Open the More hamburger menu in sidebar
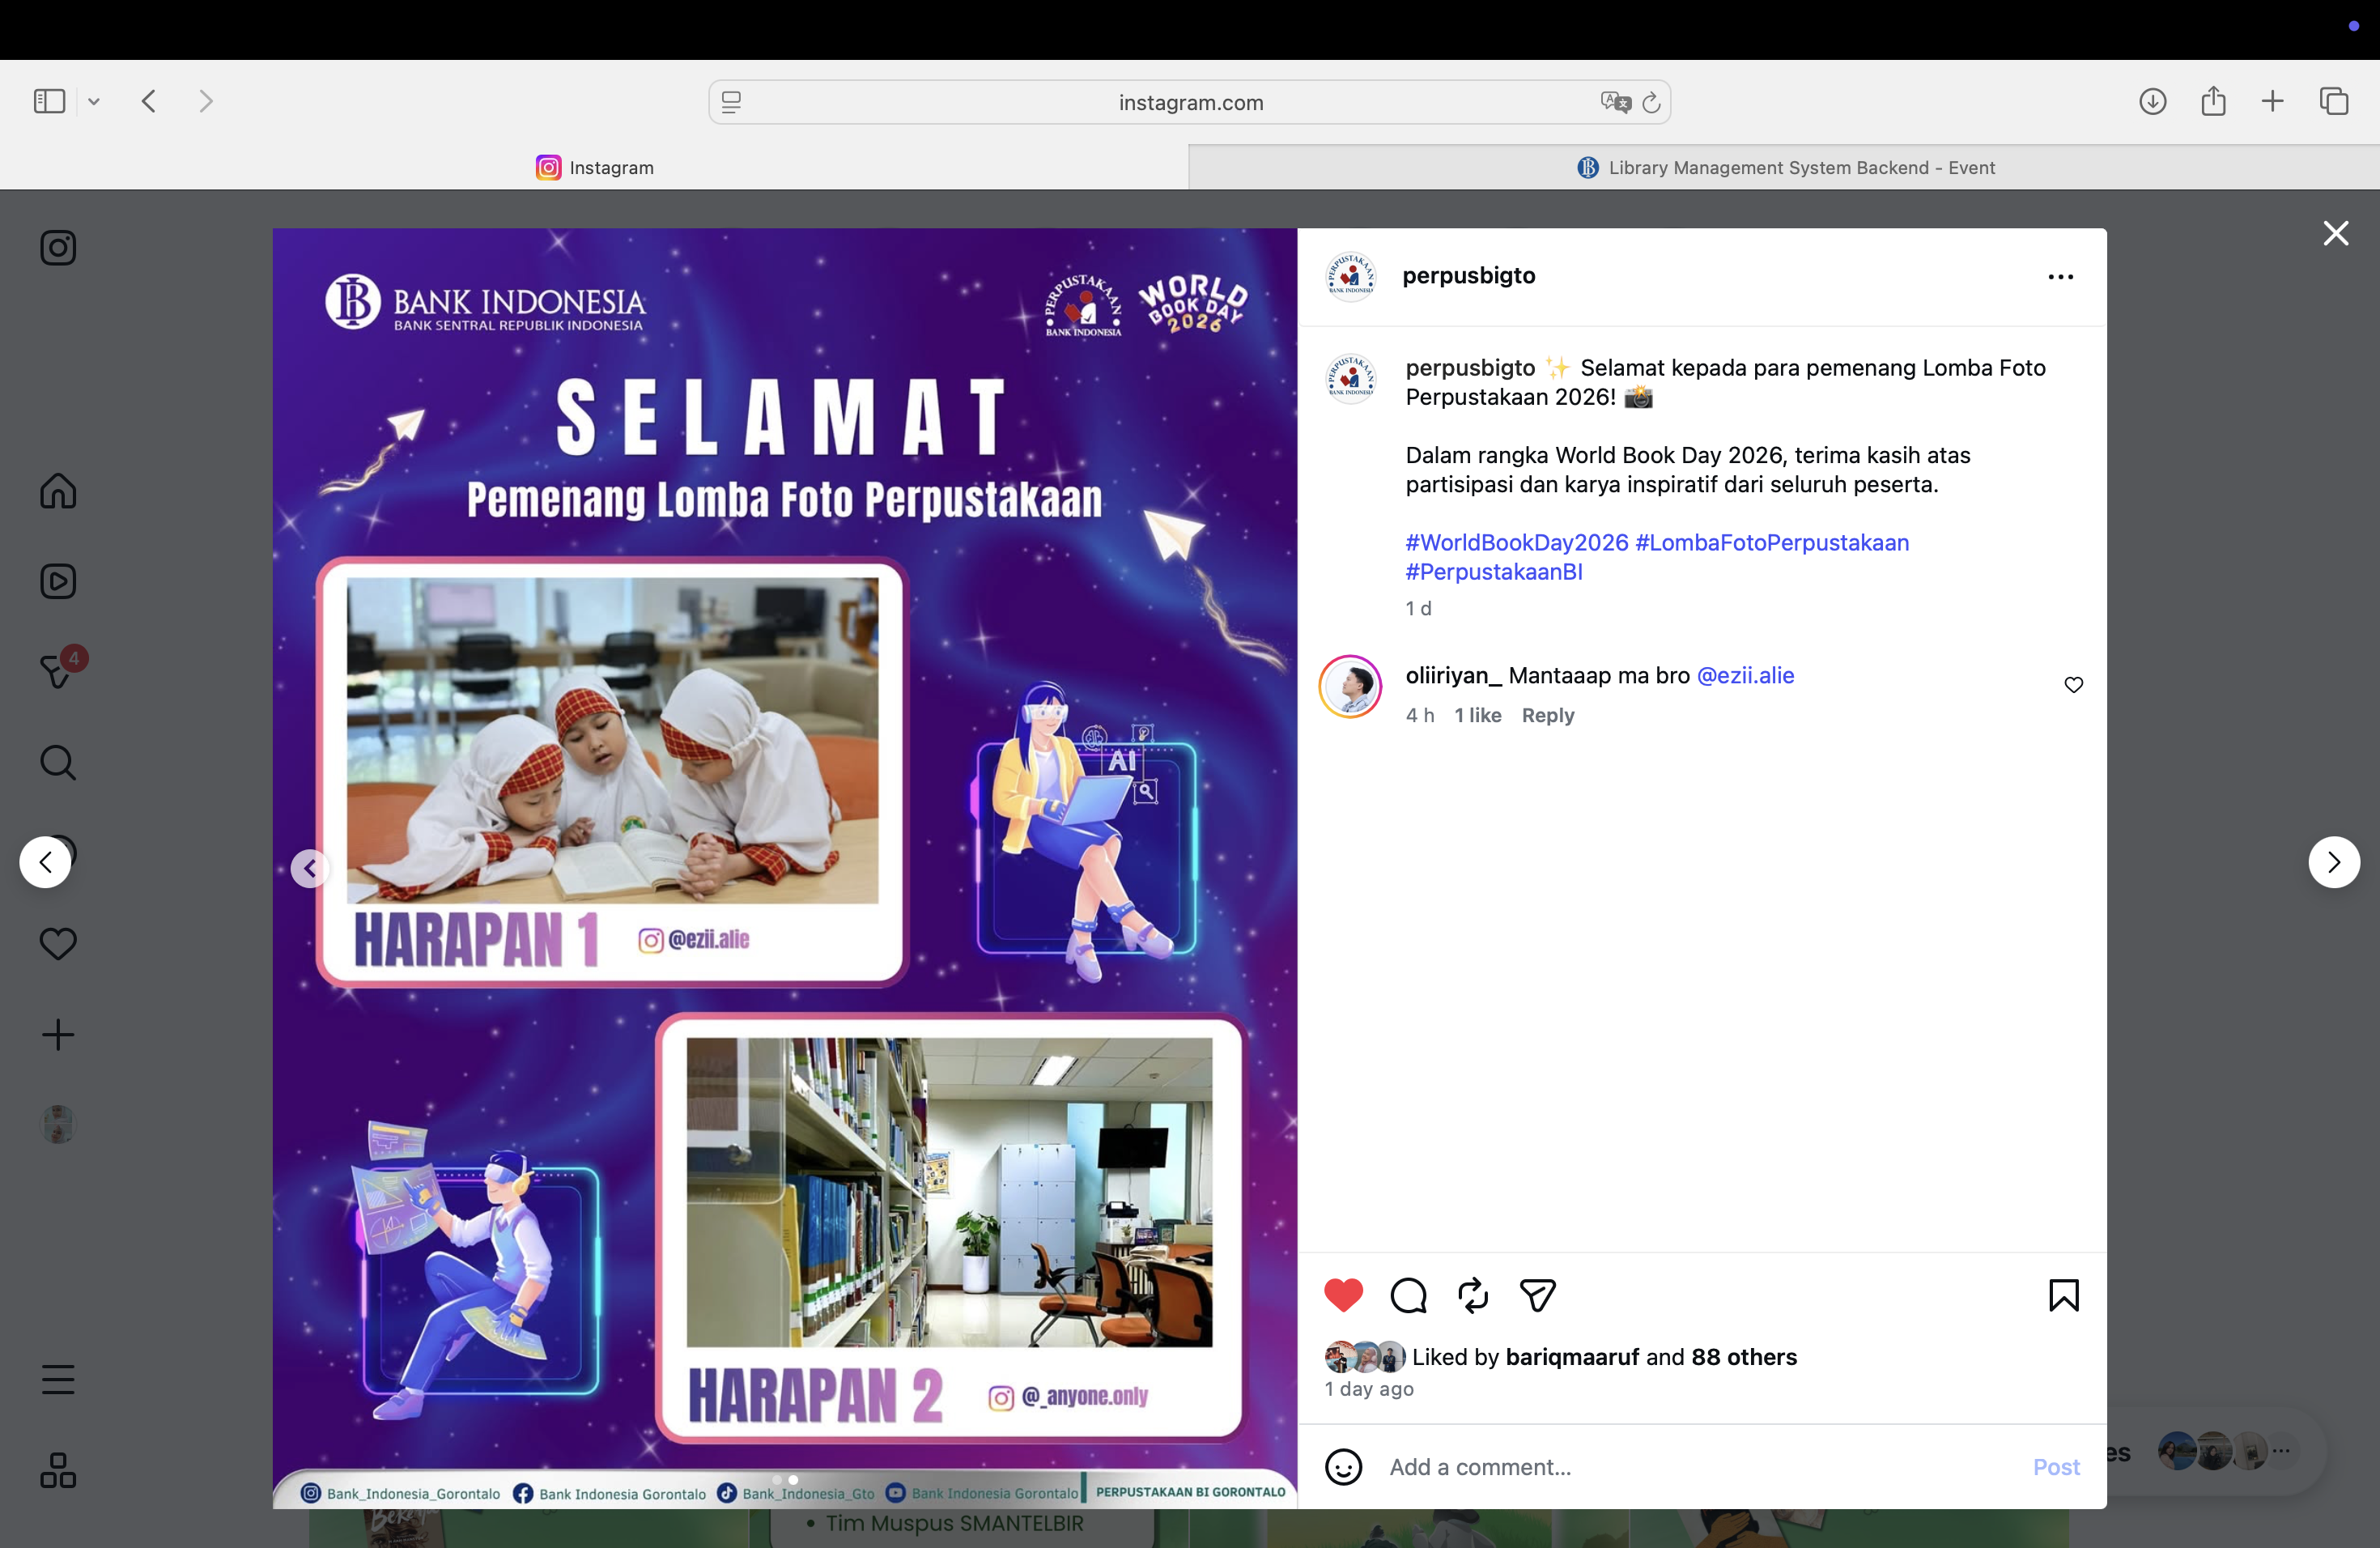This screenshot has height=1548, width=2380. [58, 1379]
